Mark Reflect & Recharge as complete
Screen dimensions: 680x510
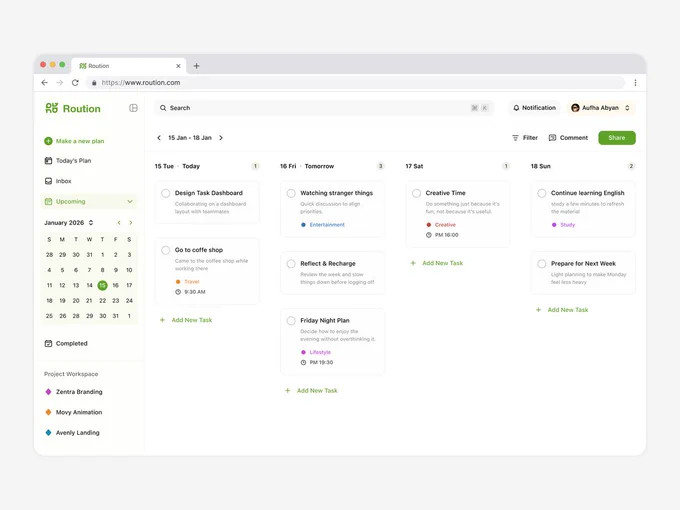[291, 263]
